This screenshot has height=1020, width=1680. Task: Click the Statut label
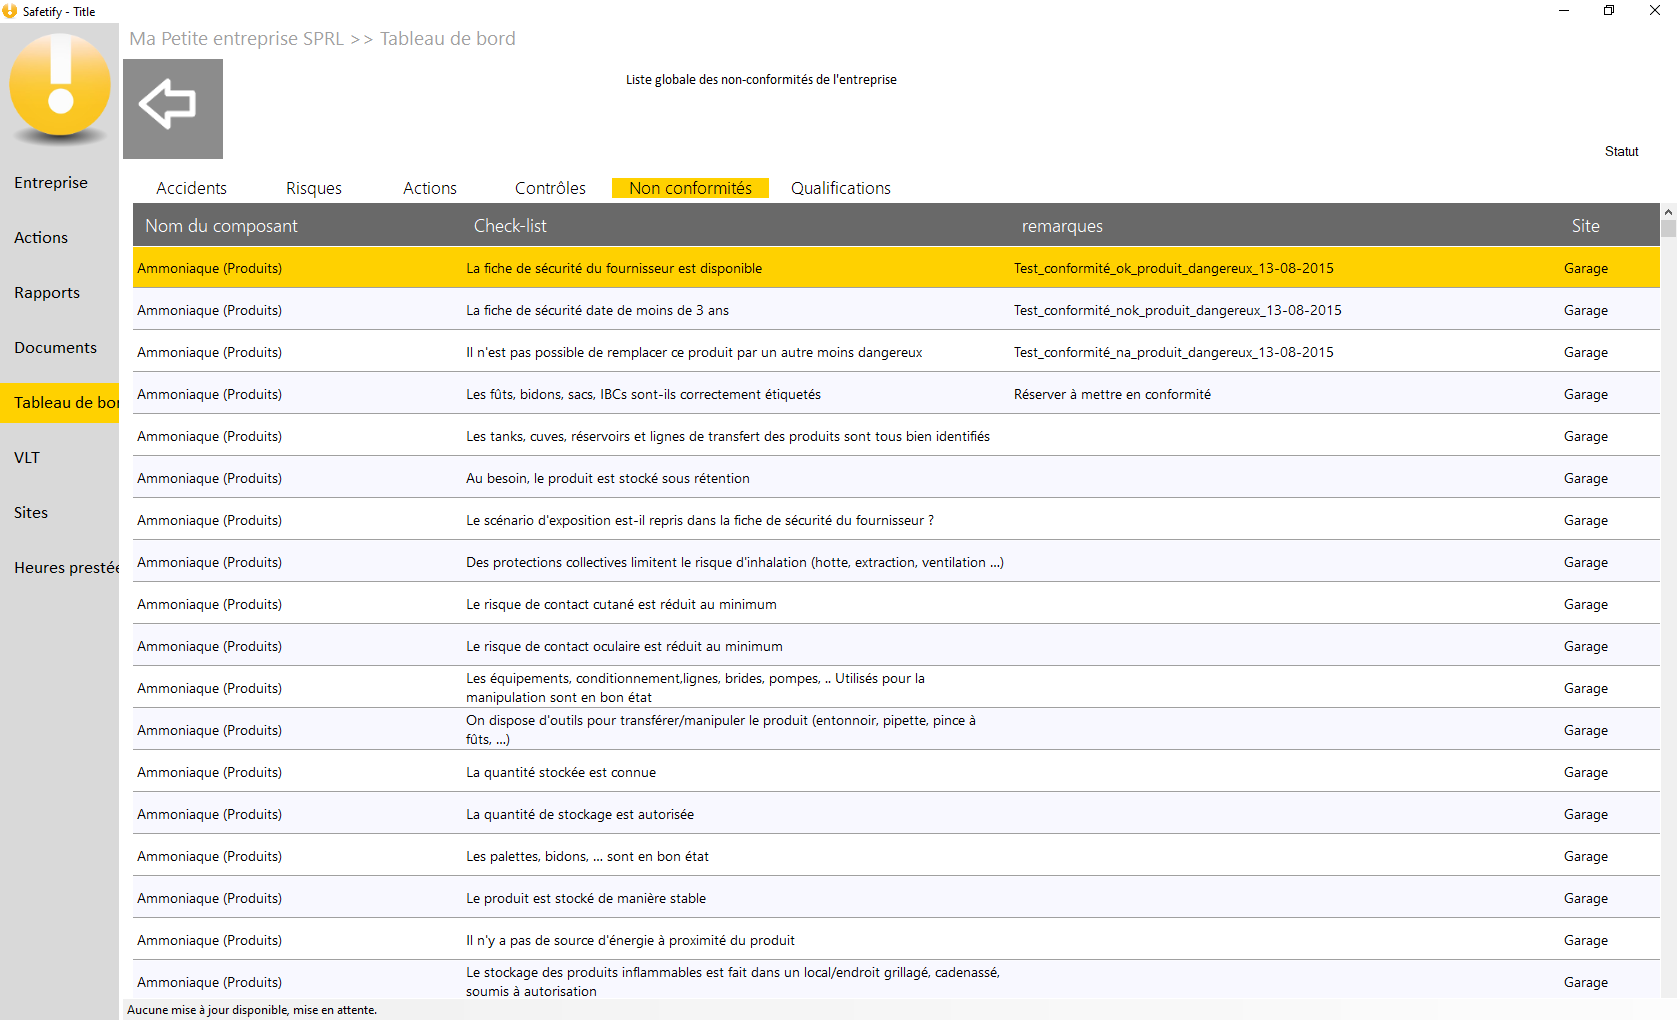pyautogui.click(x=1621, y=151)
